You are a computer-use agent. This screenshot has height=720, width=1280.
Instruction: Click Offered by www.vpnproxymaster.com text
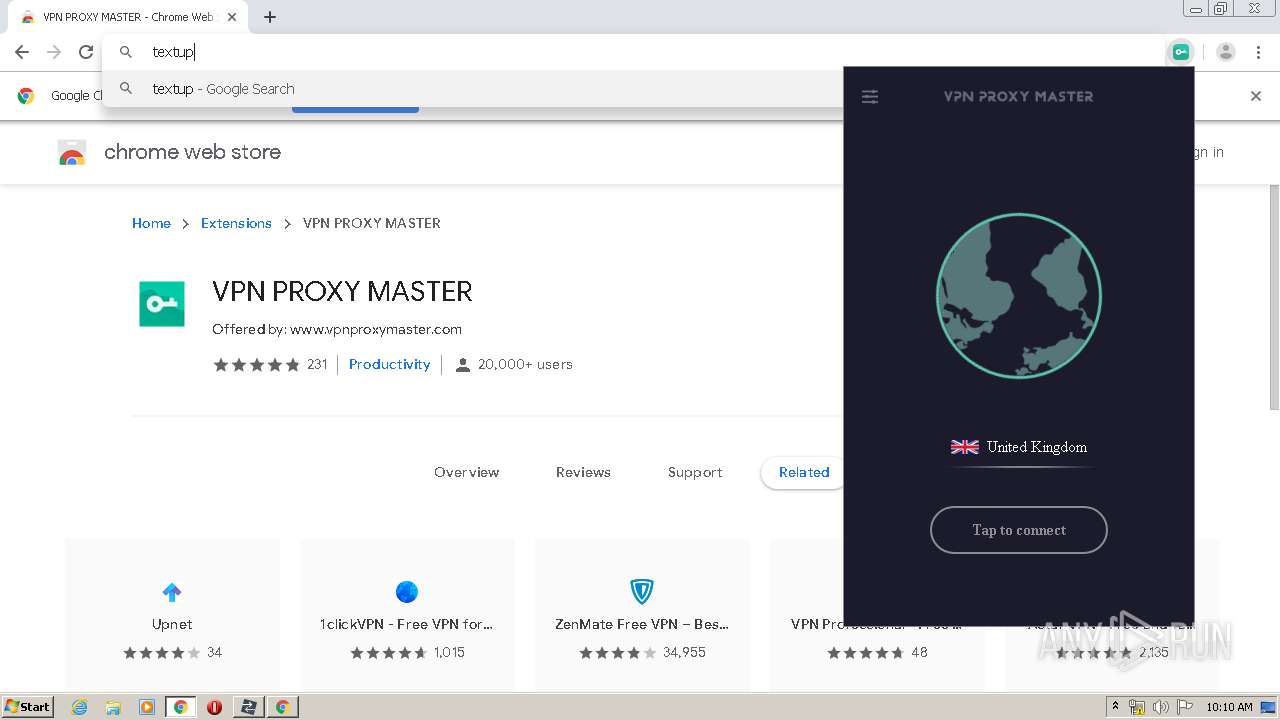(337, 329)
